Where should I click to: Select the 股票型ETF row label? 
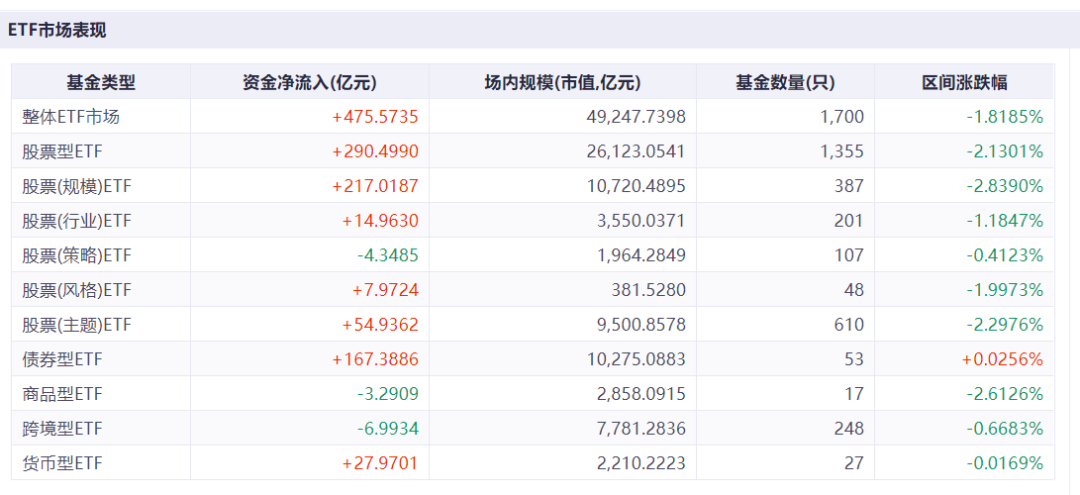62,151
